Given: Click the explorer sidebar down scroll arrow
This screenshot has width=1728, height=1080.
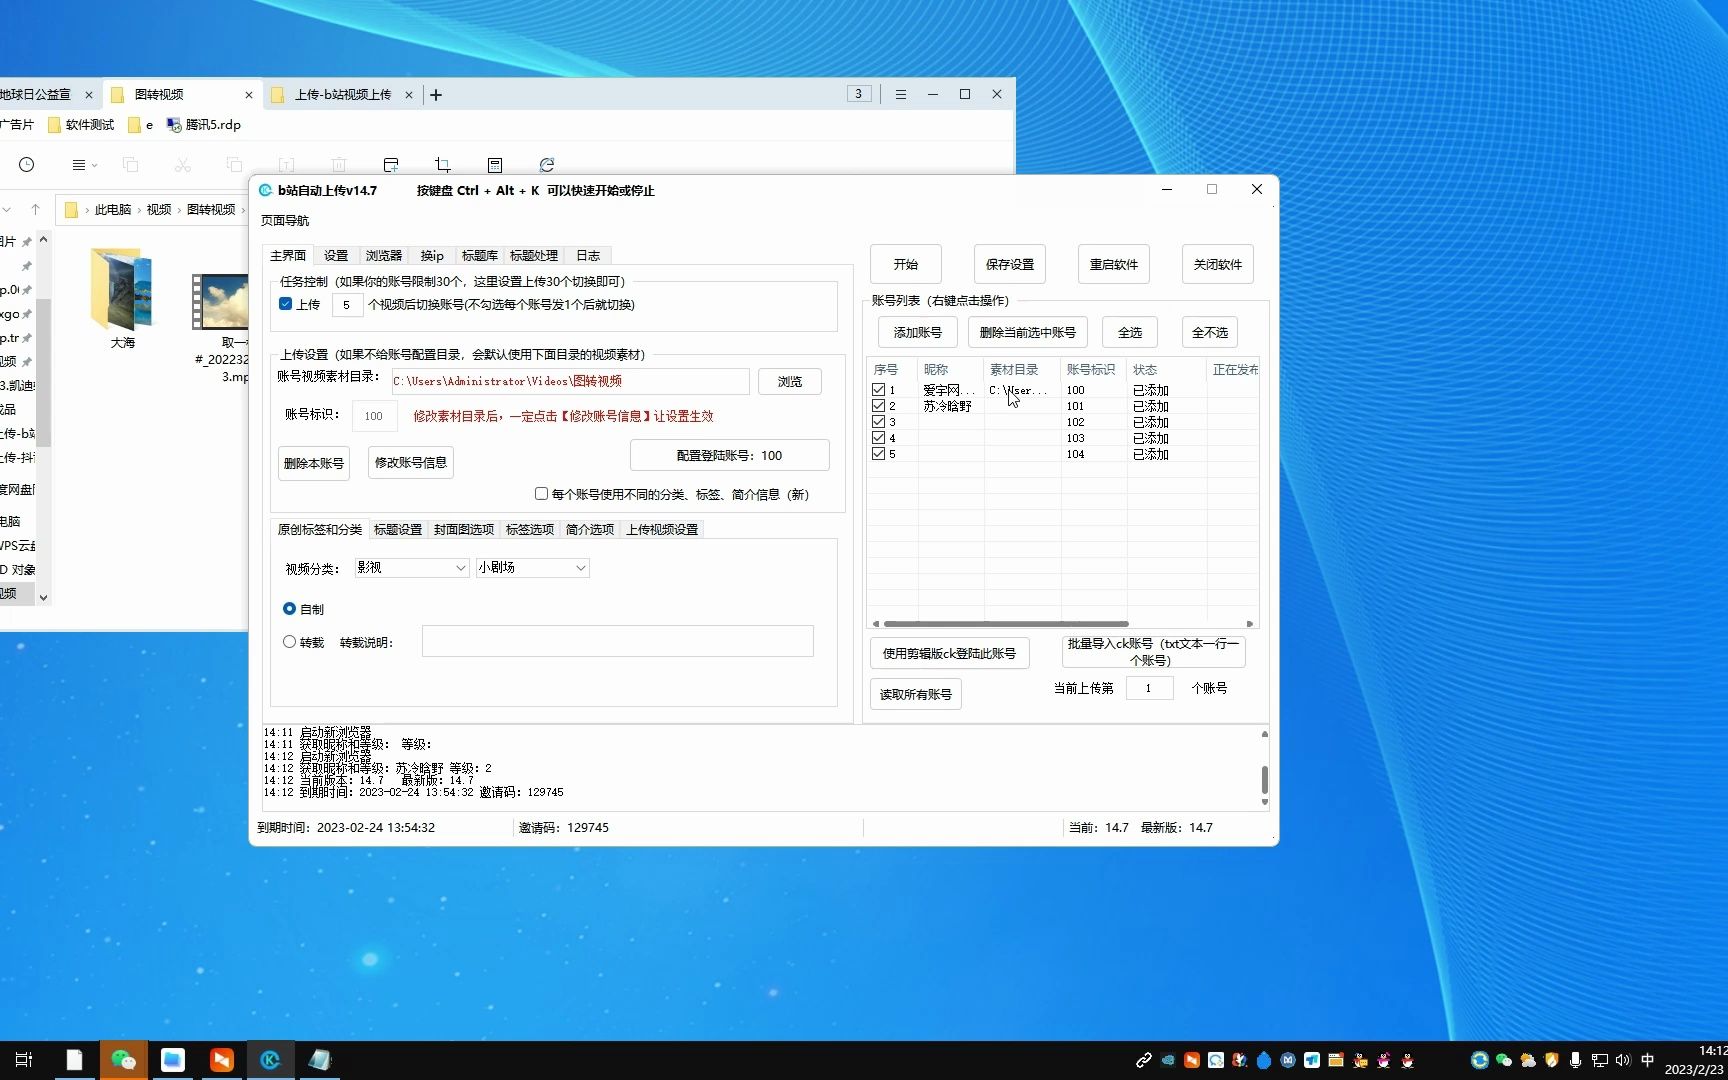Looking at the screenshot, I should click(43, 597).
